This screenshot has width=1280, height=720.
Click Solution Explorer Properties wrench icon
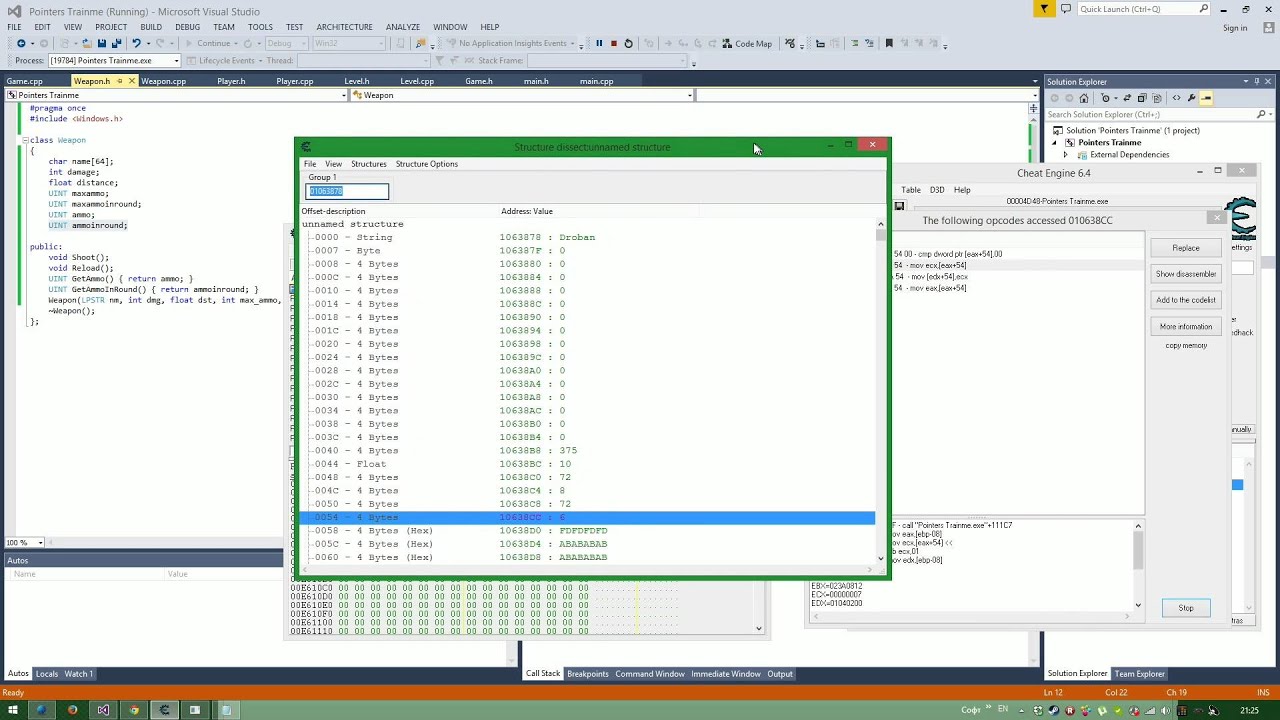[1191, 98]
